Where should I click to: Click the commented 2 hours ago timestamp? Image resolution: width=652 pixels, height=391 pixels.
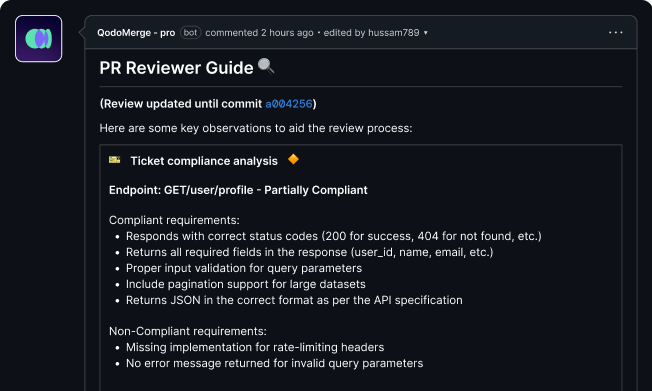pyautogui.click(x=259, y=32)
